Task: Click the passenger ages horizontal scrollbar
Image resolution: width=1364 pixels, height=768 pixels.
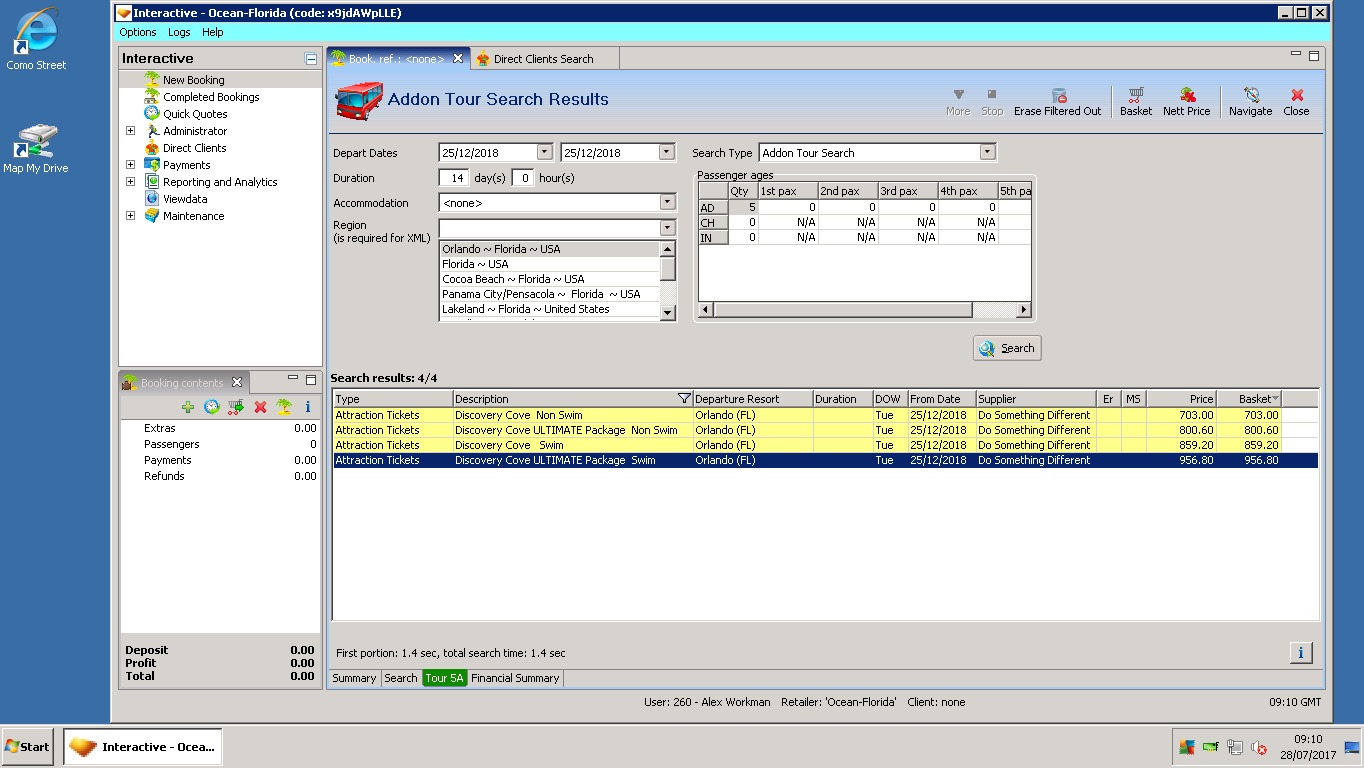Action: tap(843, 311)
